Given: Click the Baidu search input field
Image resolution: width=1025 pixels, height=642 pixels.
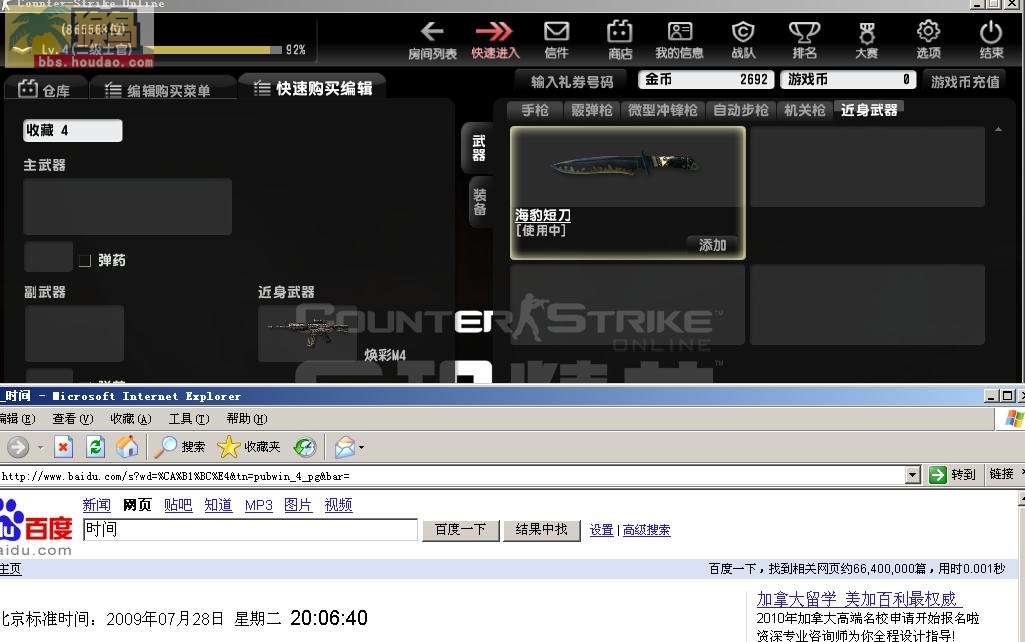Looking at the screenshot, I should tap(250, 530).
